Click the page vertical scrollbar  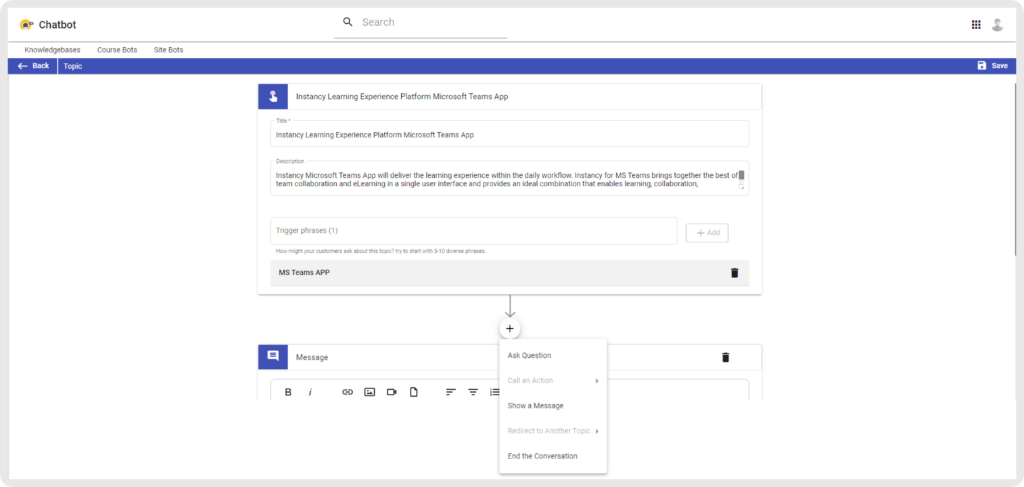click(x=1016, y=170)
